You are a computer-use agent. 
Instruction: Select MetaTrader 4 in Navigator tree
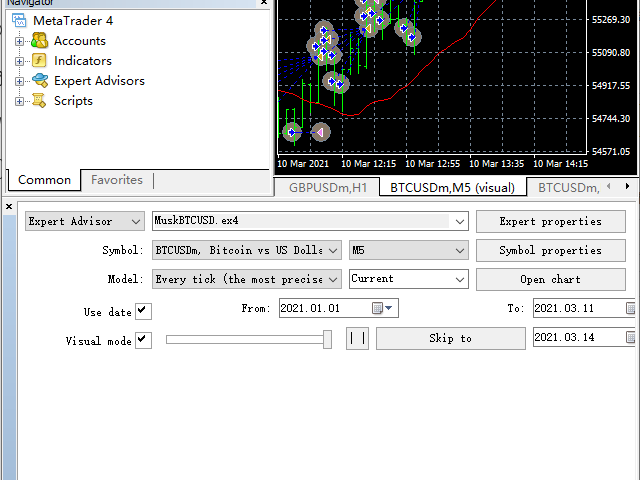(x=73, y=20)
